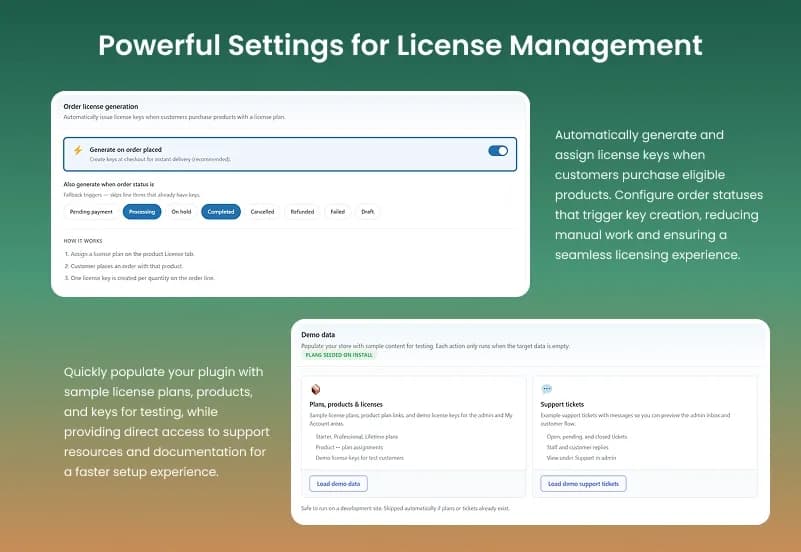
Task: Click 'Create keys at checkout for instant delivery' text
Action: click(x=160, y=159)
